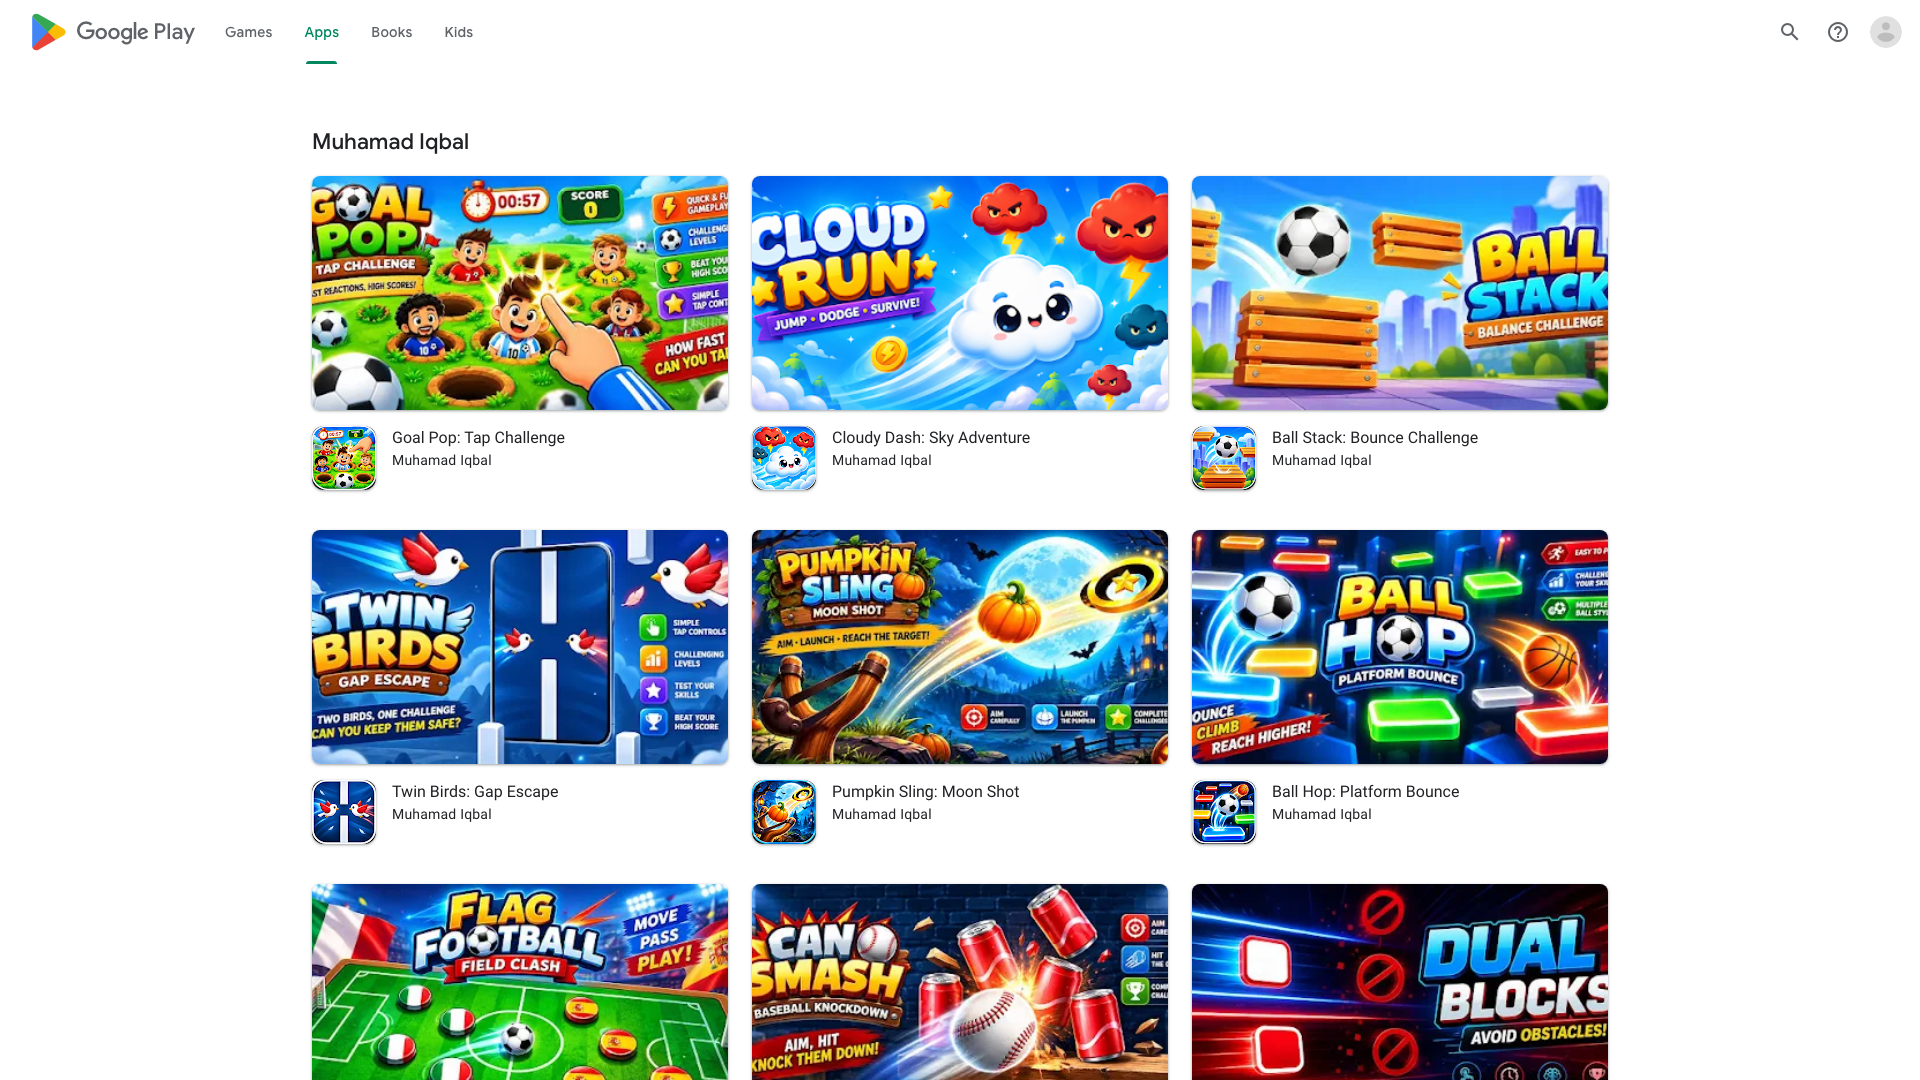This screenshot has height=1080, width=1920.
Task: Open Twin Birds: Gap Escape title link
Action: click(475, 792)
